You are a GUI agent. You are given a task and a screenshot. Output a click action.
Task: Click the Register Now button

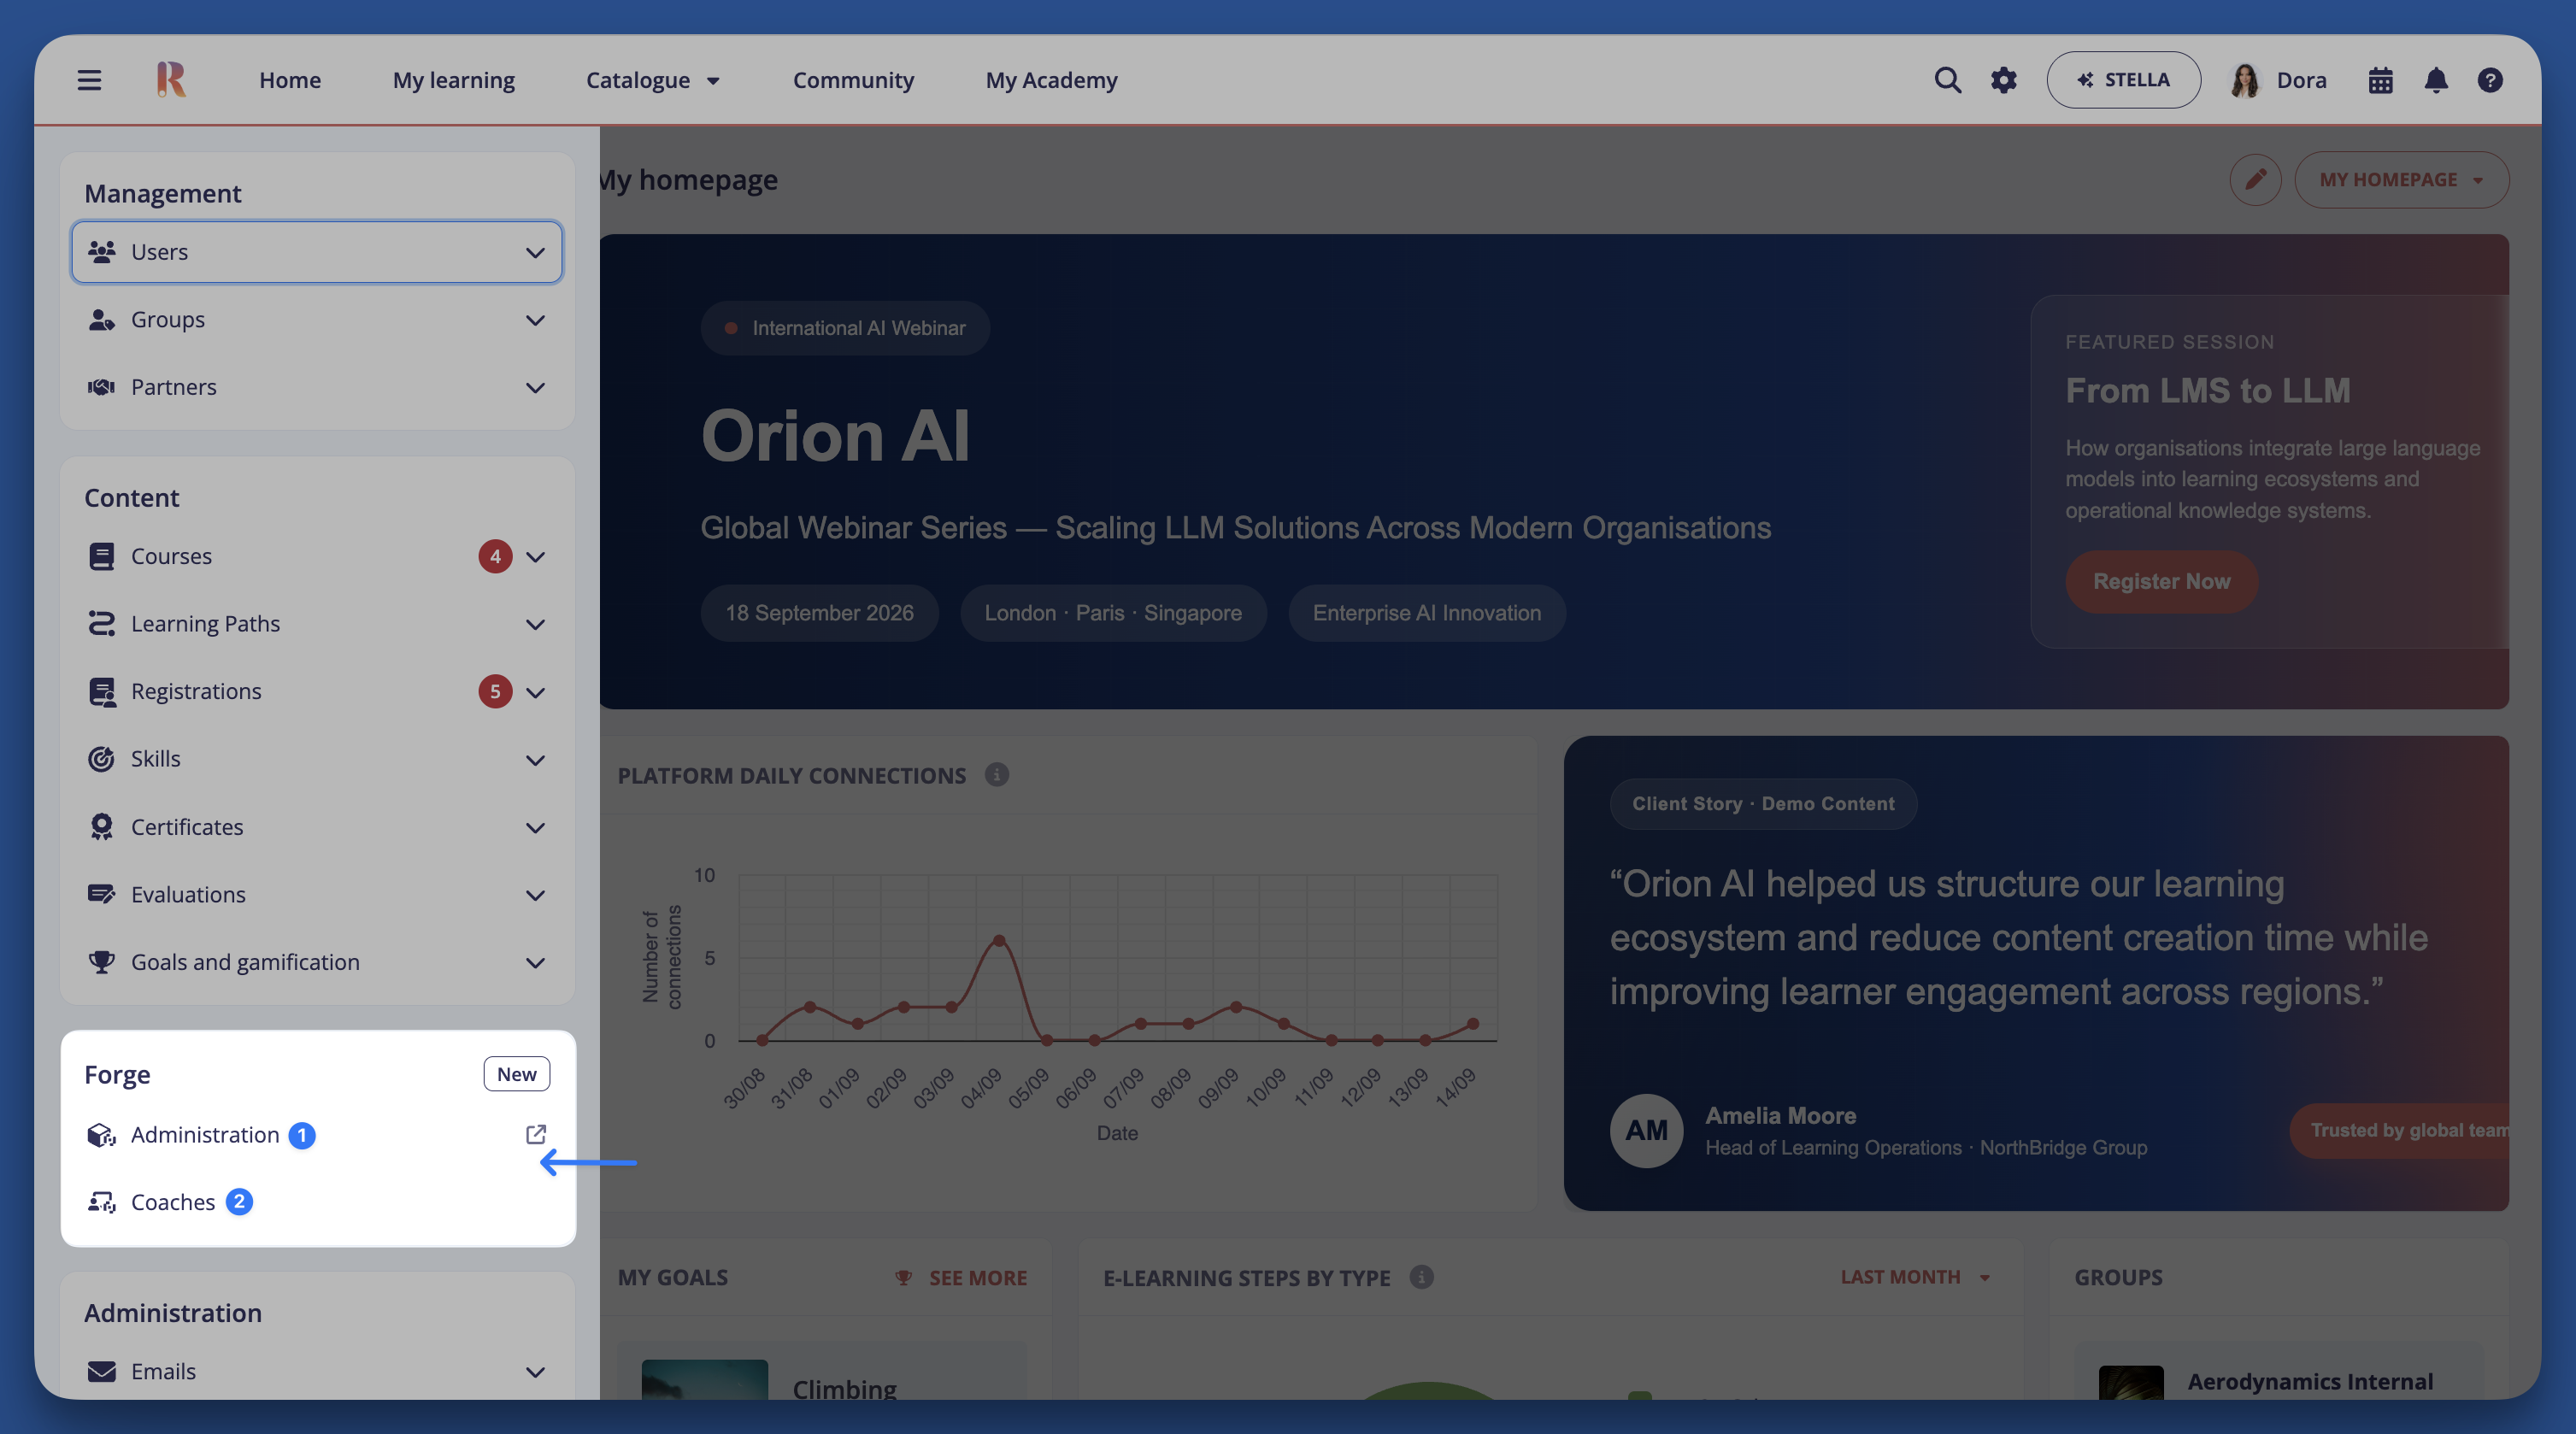pos(2161,581)
